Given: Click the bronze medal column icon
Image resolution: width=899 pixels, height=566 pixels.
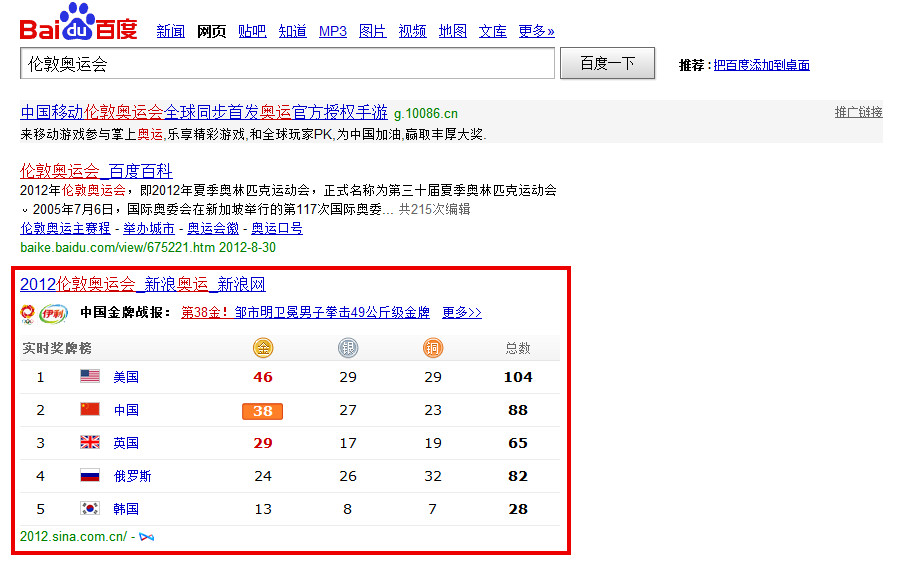Looking at the screenshot, I should [433, 348].
